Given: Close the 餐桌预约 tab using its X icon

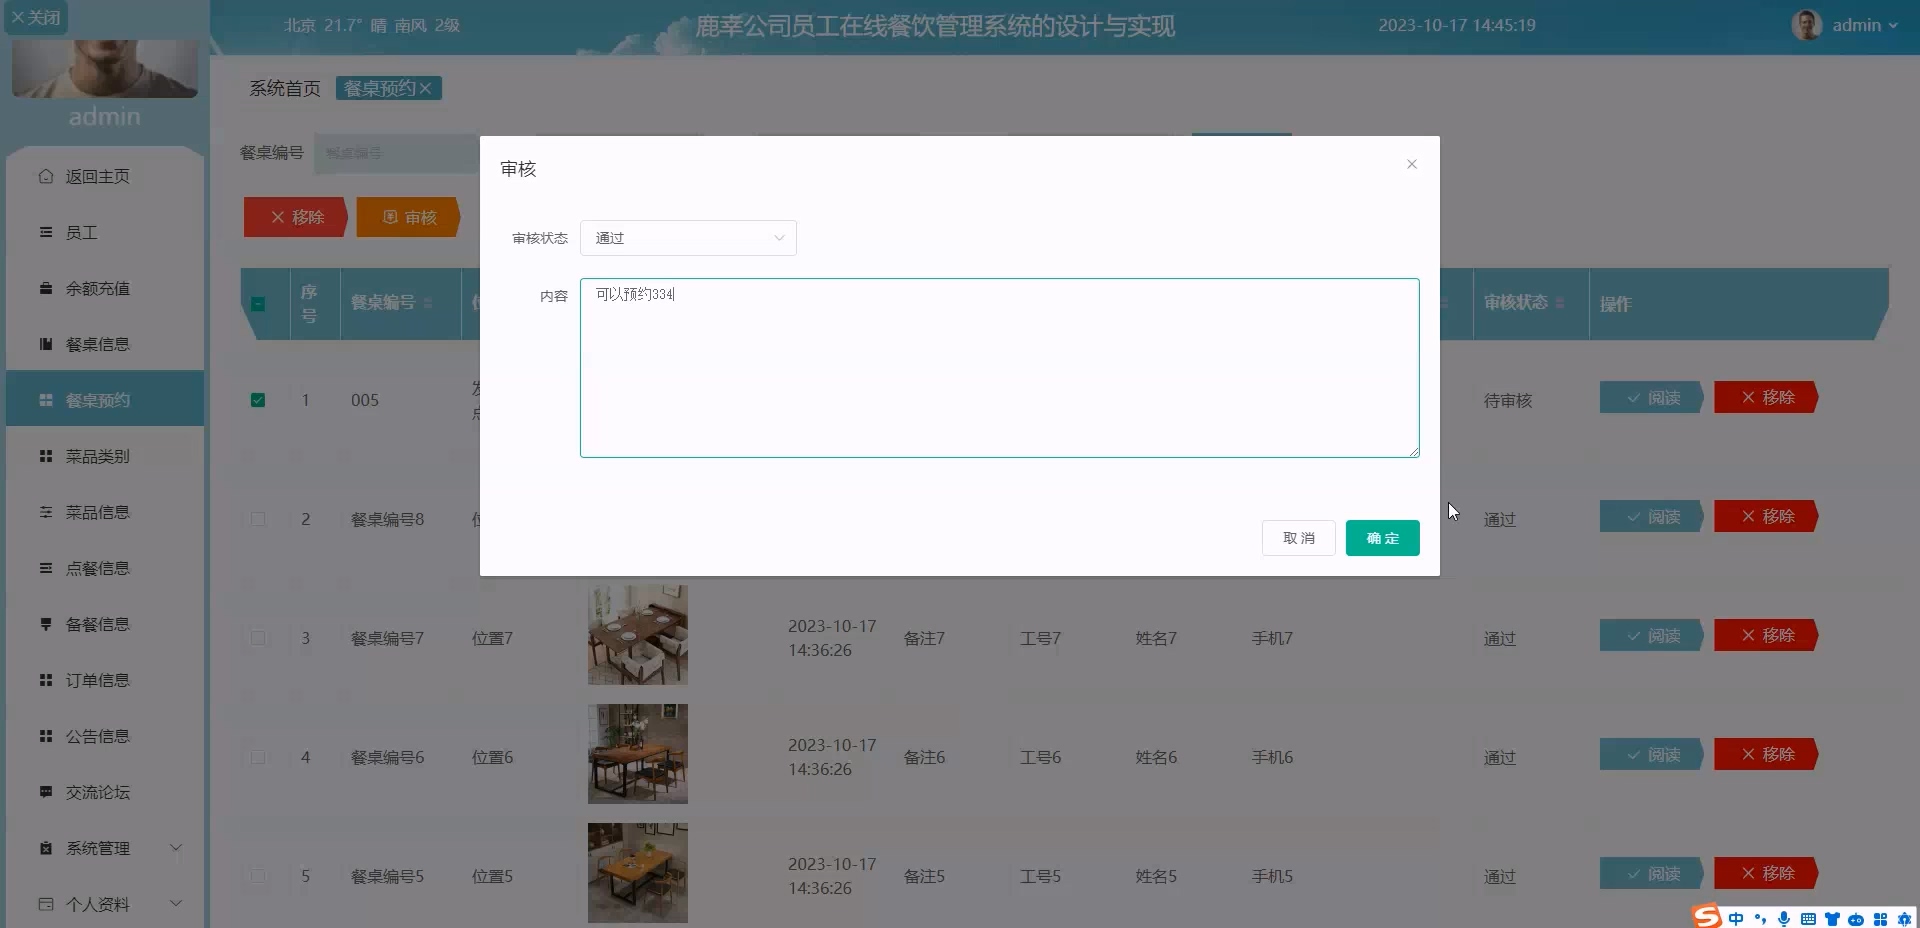Looking at the screenshot, I should click(426, 89).
